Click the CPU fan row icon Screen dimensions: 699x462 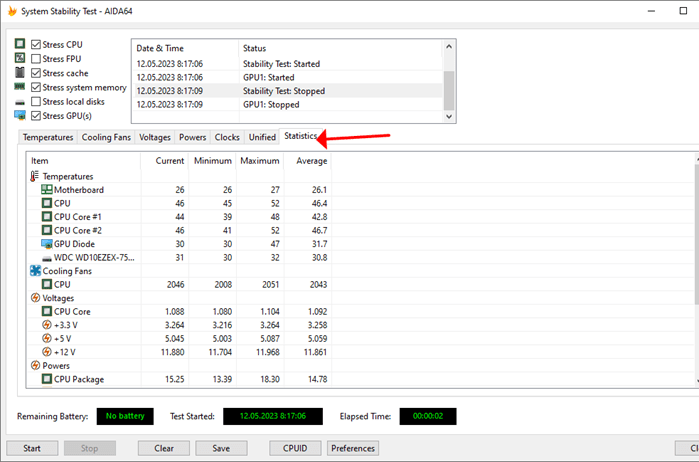tap(47, 285)
